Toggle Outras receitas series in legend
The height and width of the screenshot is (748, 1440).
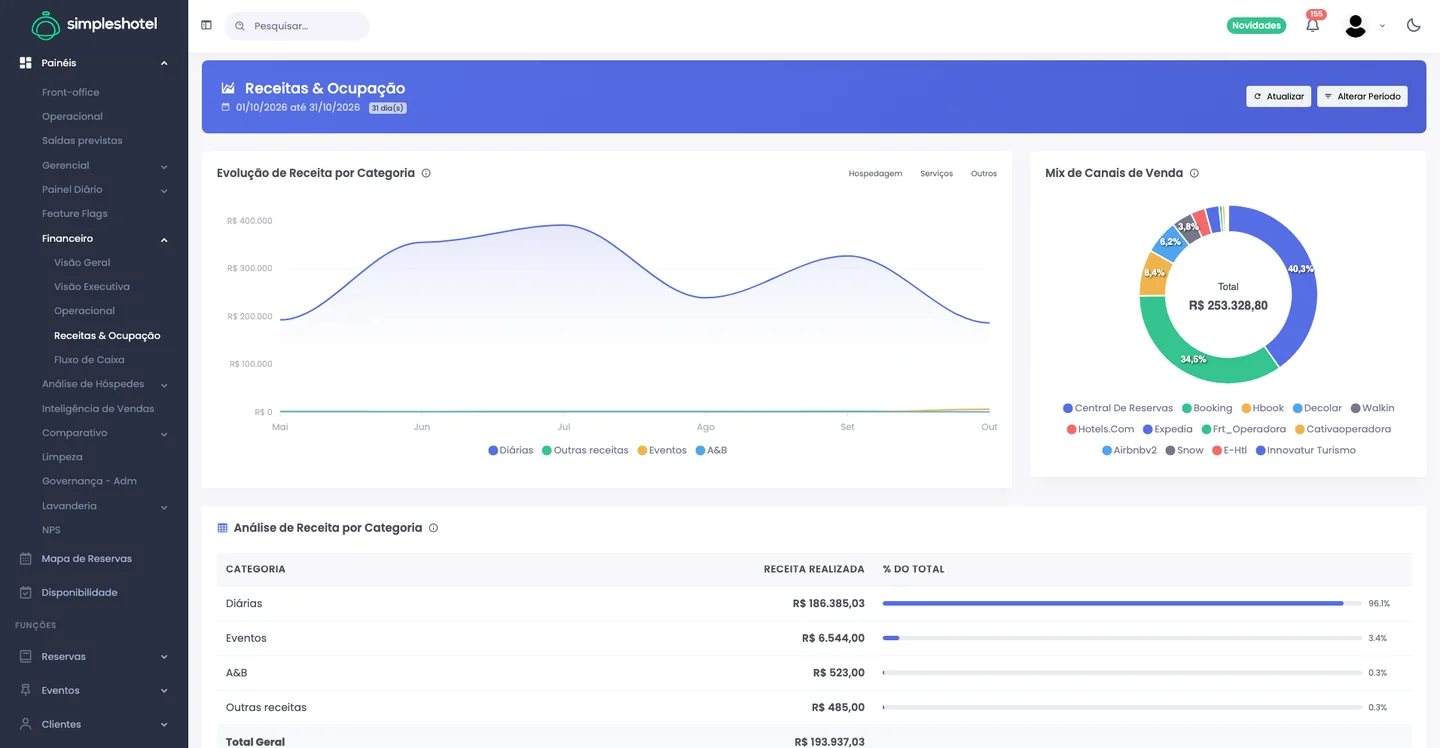[585, 451]
